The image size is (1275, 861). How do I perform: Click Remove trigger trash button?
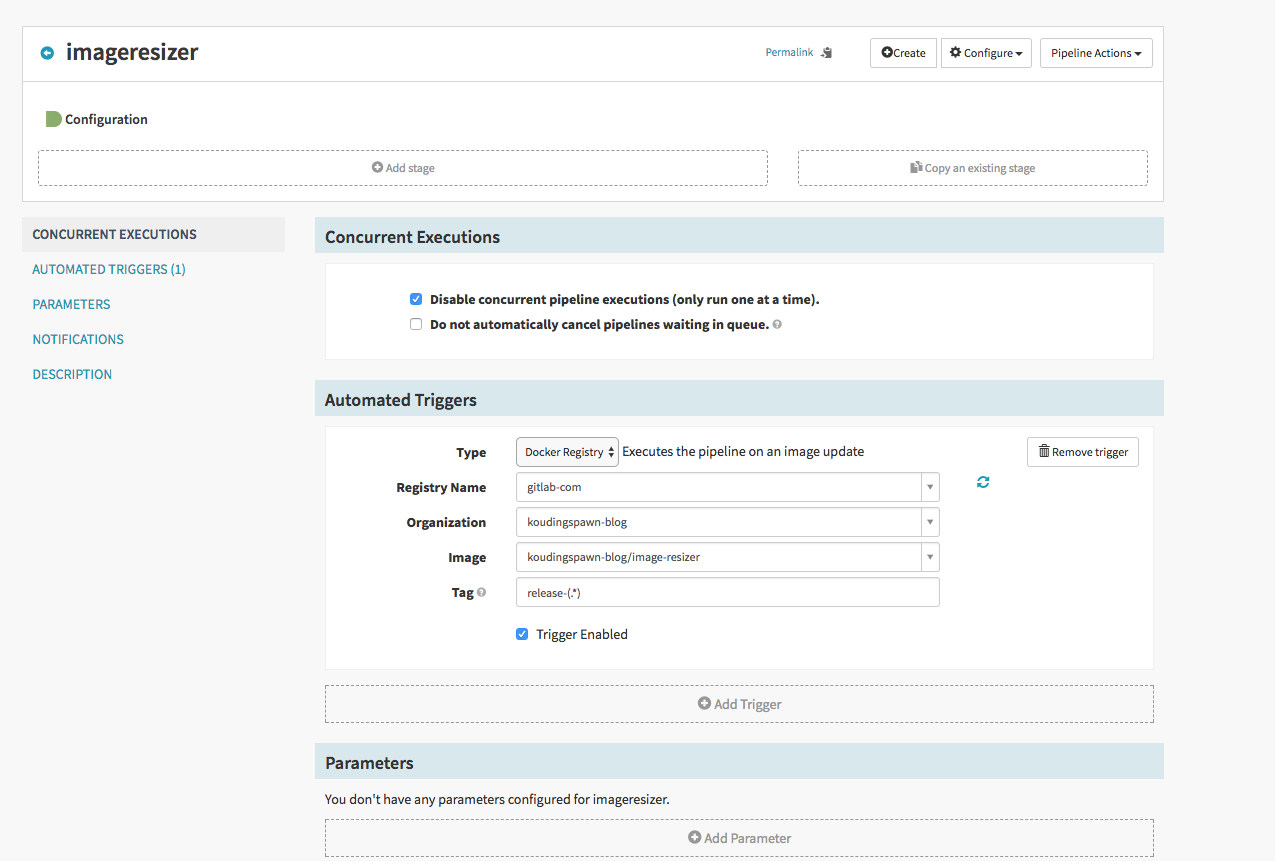tap(1082, 452)
